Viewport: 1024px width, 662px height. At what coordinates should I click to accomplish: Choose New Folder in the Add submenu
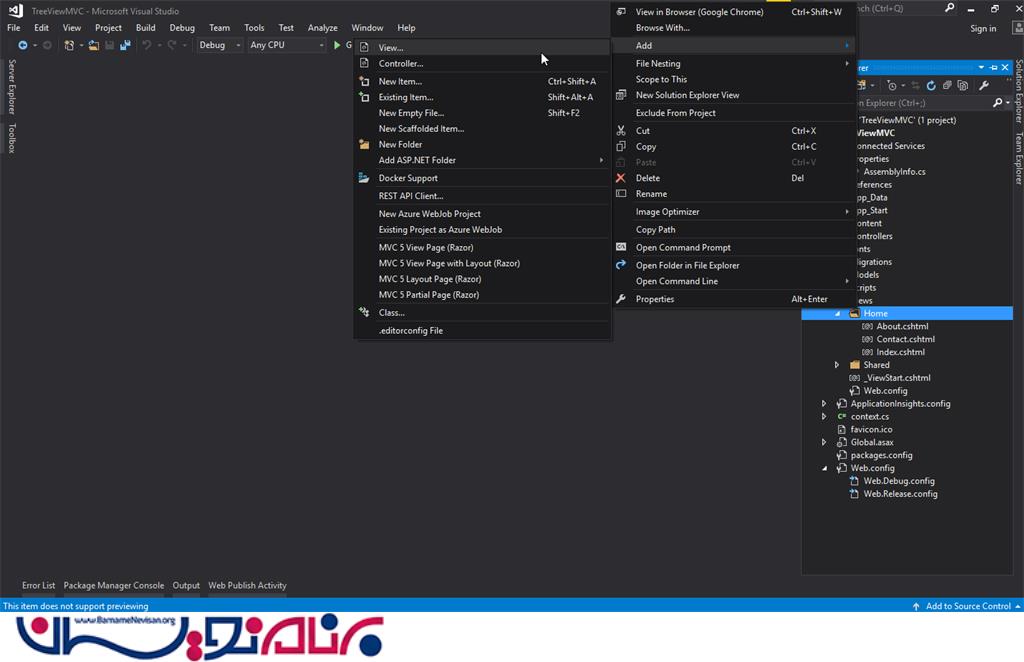point(483,144)
